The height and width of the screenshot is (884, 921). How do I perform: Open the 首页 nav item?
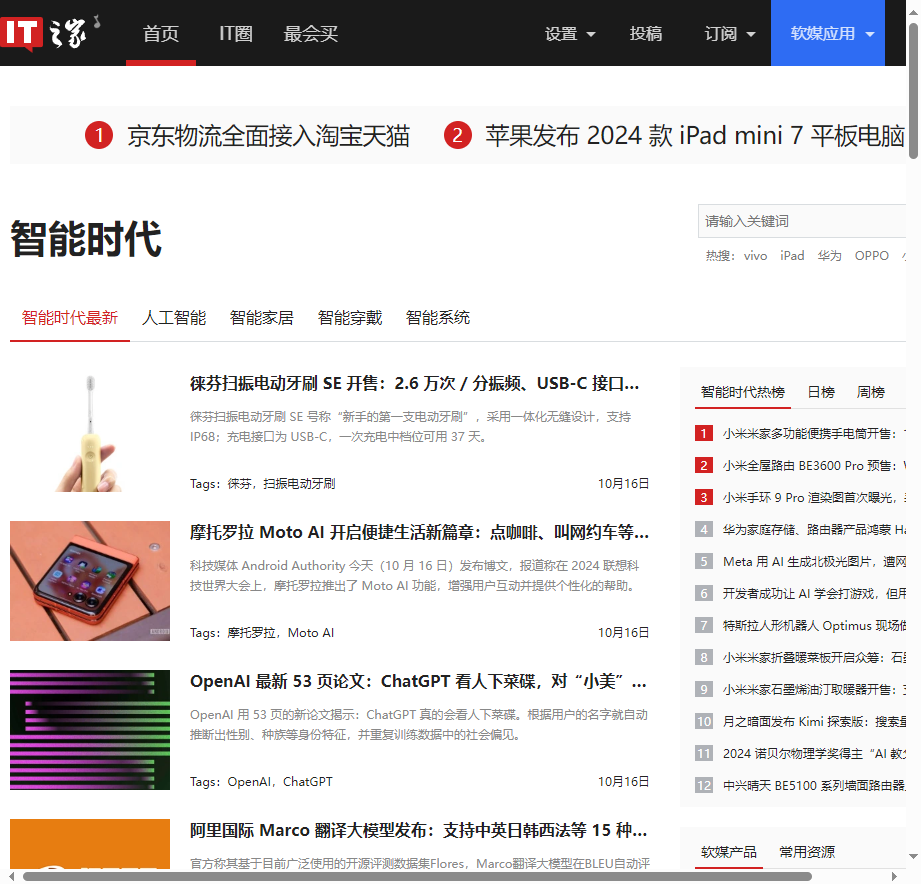click(160, 33)
